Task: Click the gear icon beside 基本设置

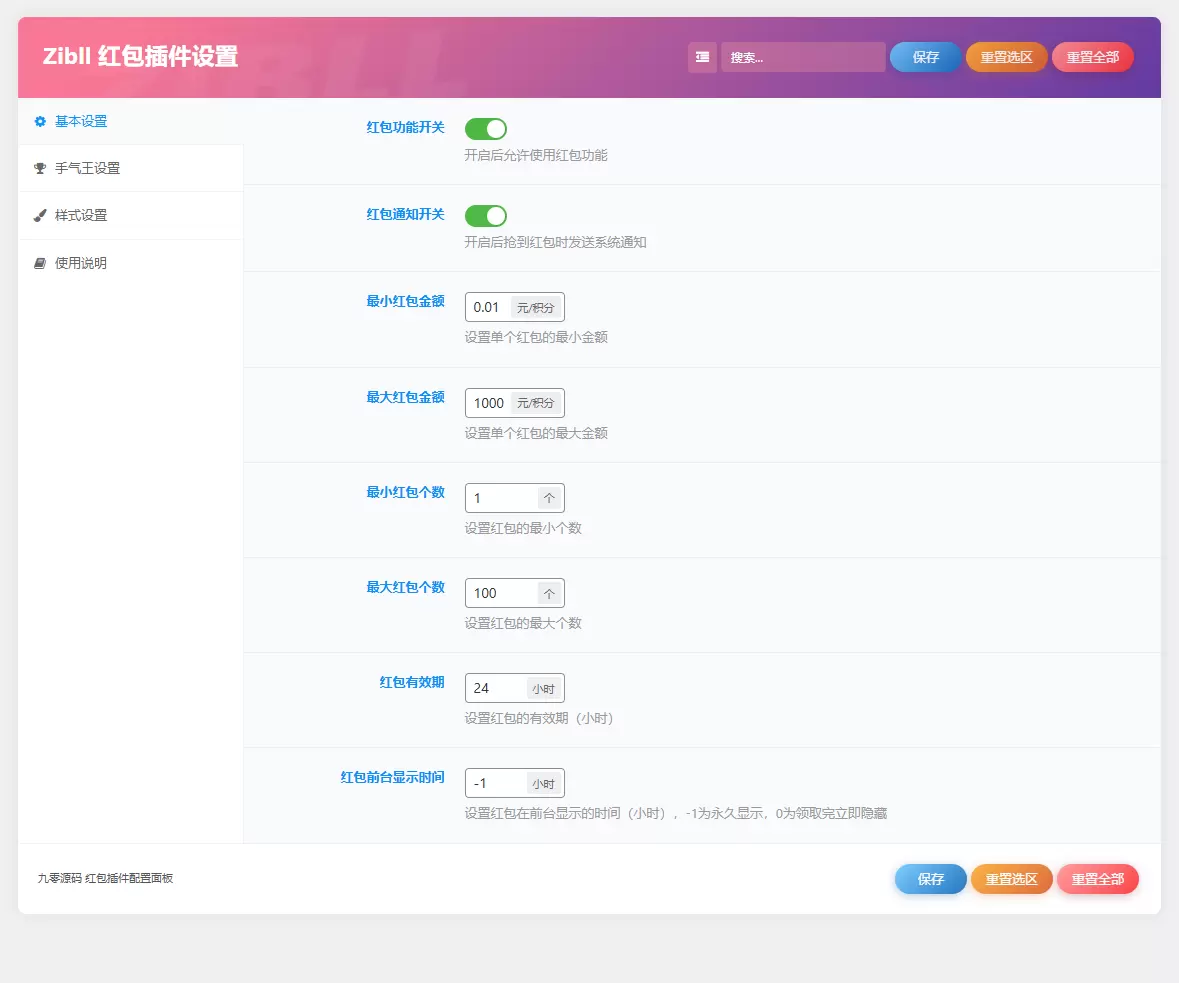Action: pos(41,121)
